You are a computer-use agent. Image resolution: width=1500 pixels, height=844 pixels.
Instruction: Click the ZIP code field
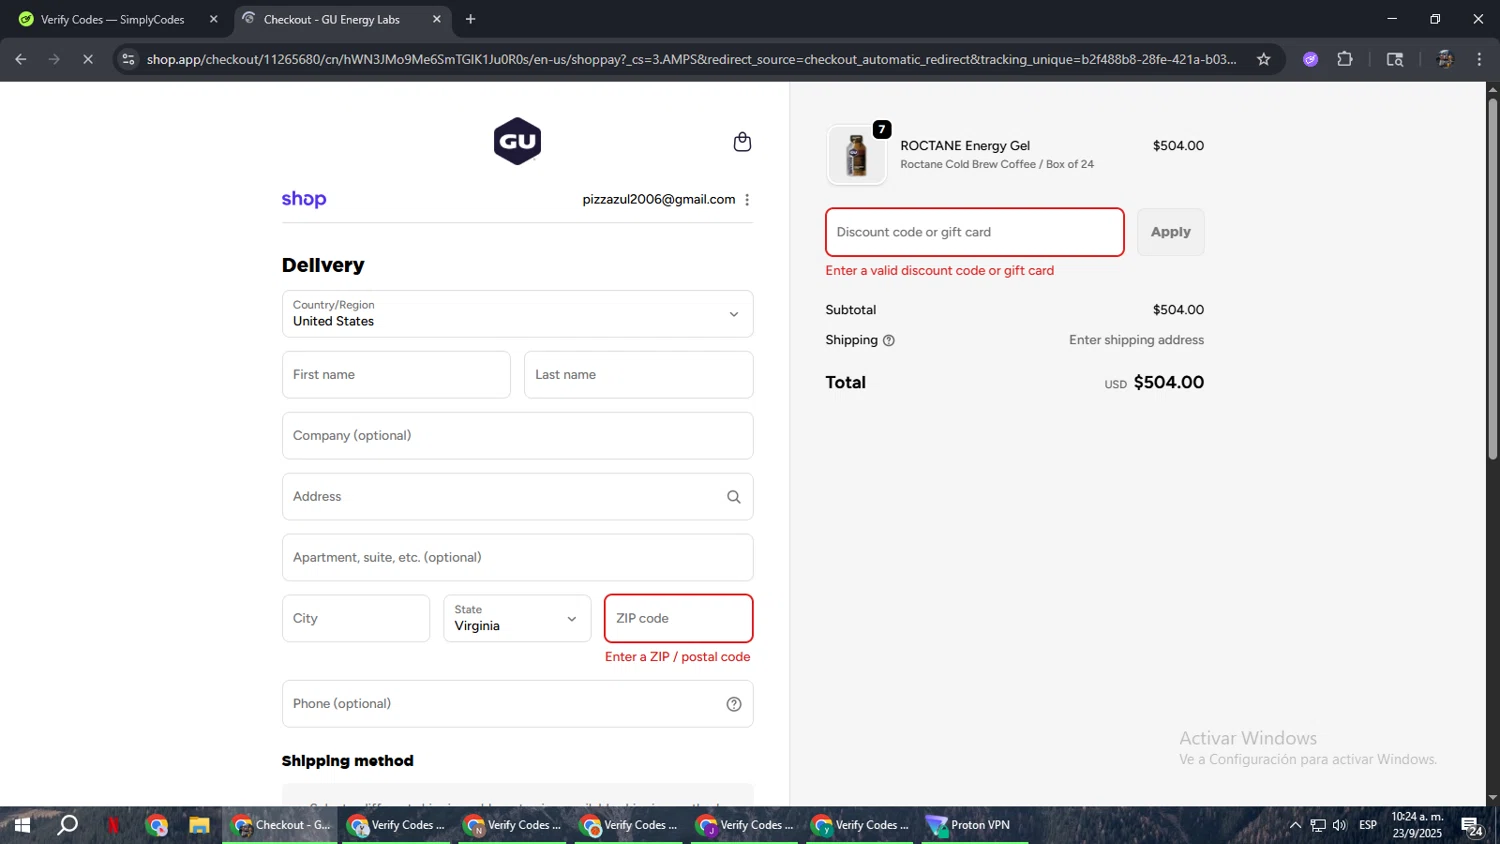tap(678, 619)
